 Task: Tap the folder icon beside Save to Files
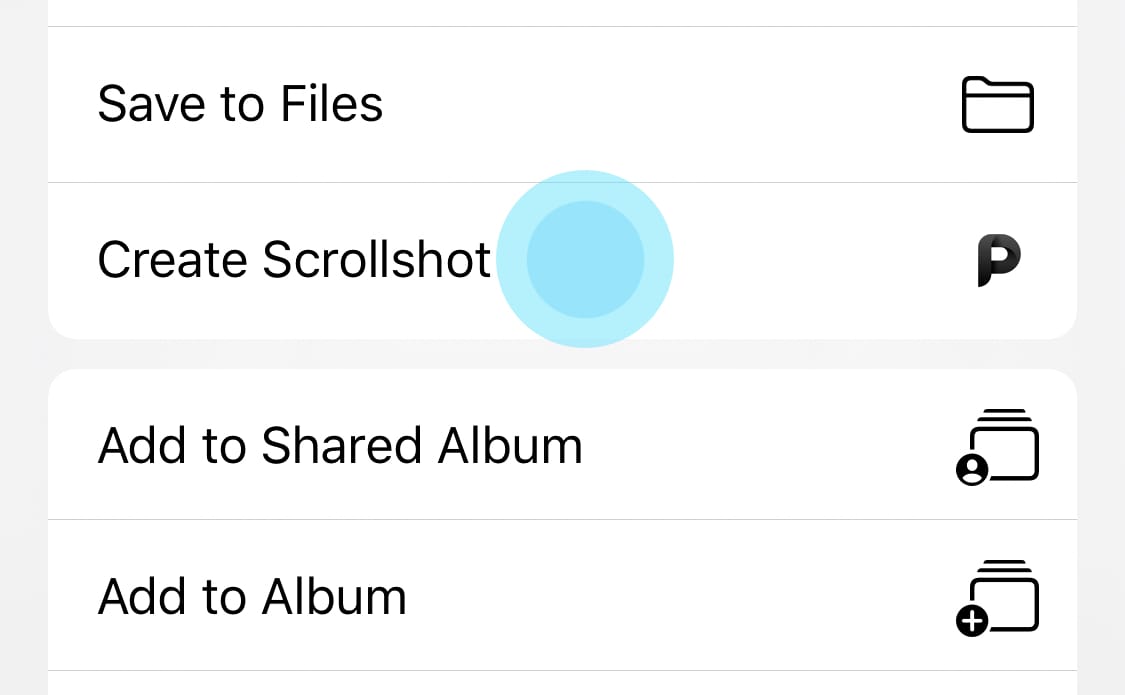pos(997,105)
